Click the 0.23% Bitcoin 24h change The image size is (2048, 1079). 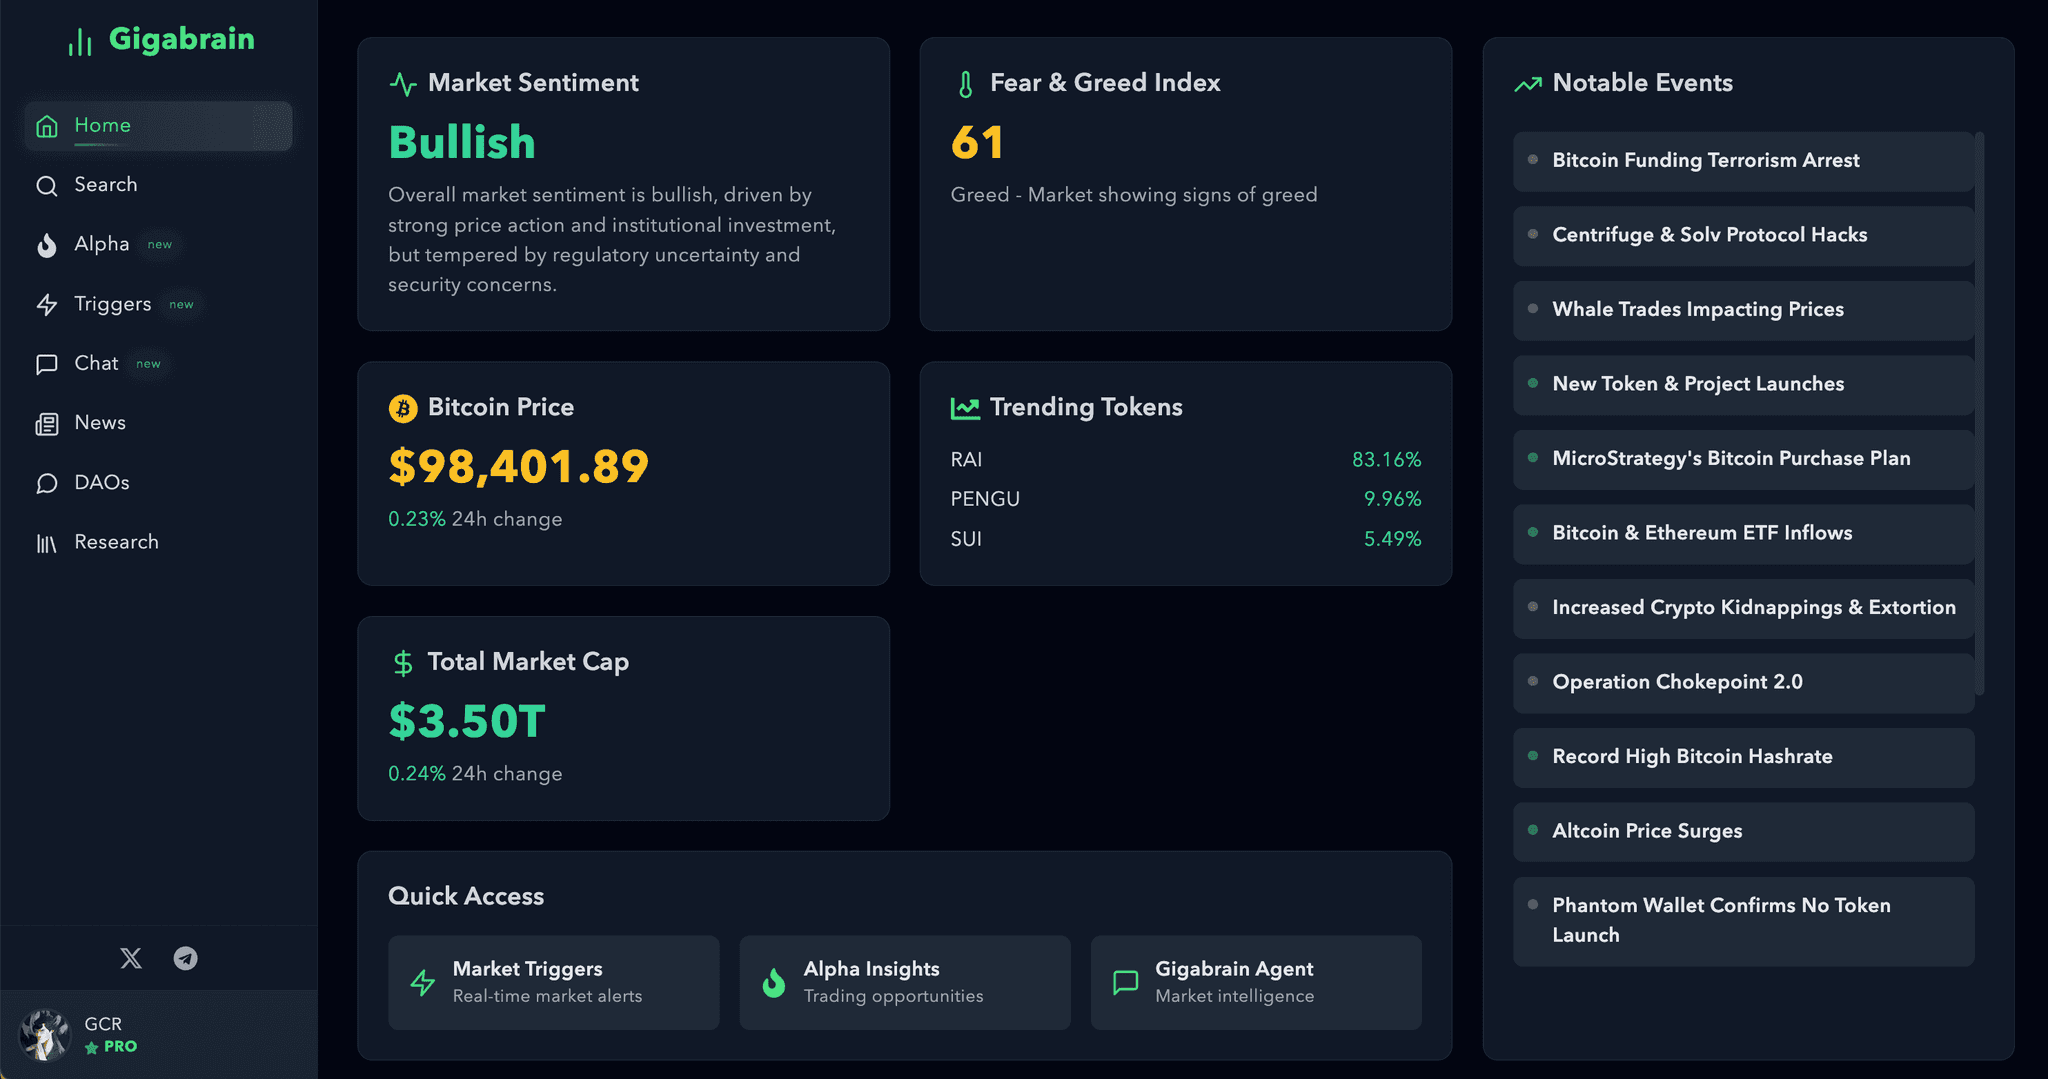pos(417,520)
